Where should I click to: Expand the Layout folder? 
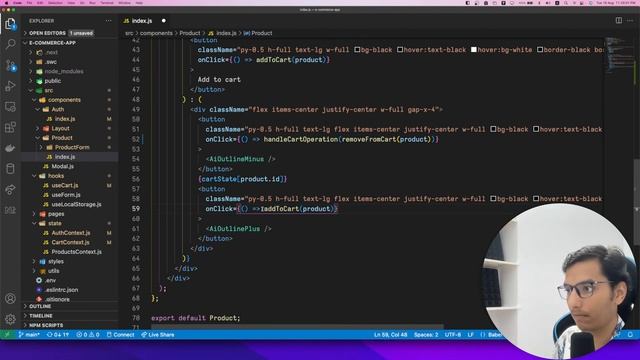point(60,129)
